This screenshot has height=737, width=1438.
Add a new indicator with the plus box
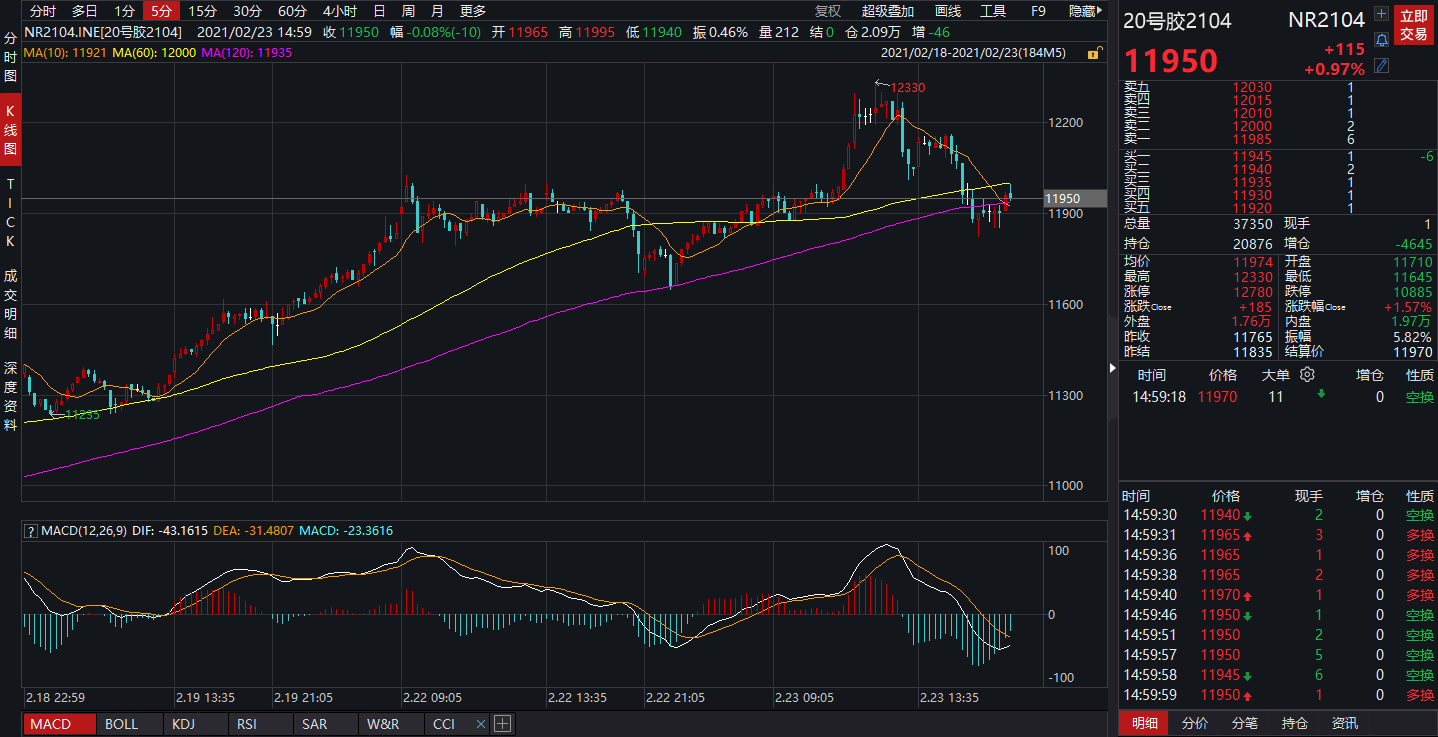click(x=502, y=724)
